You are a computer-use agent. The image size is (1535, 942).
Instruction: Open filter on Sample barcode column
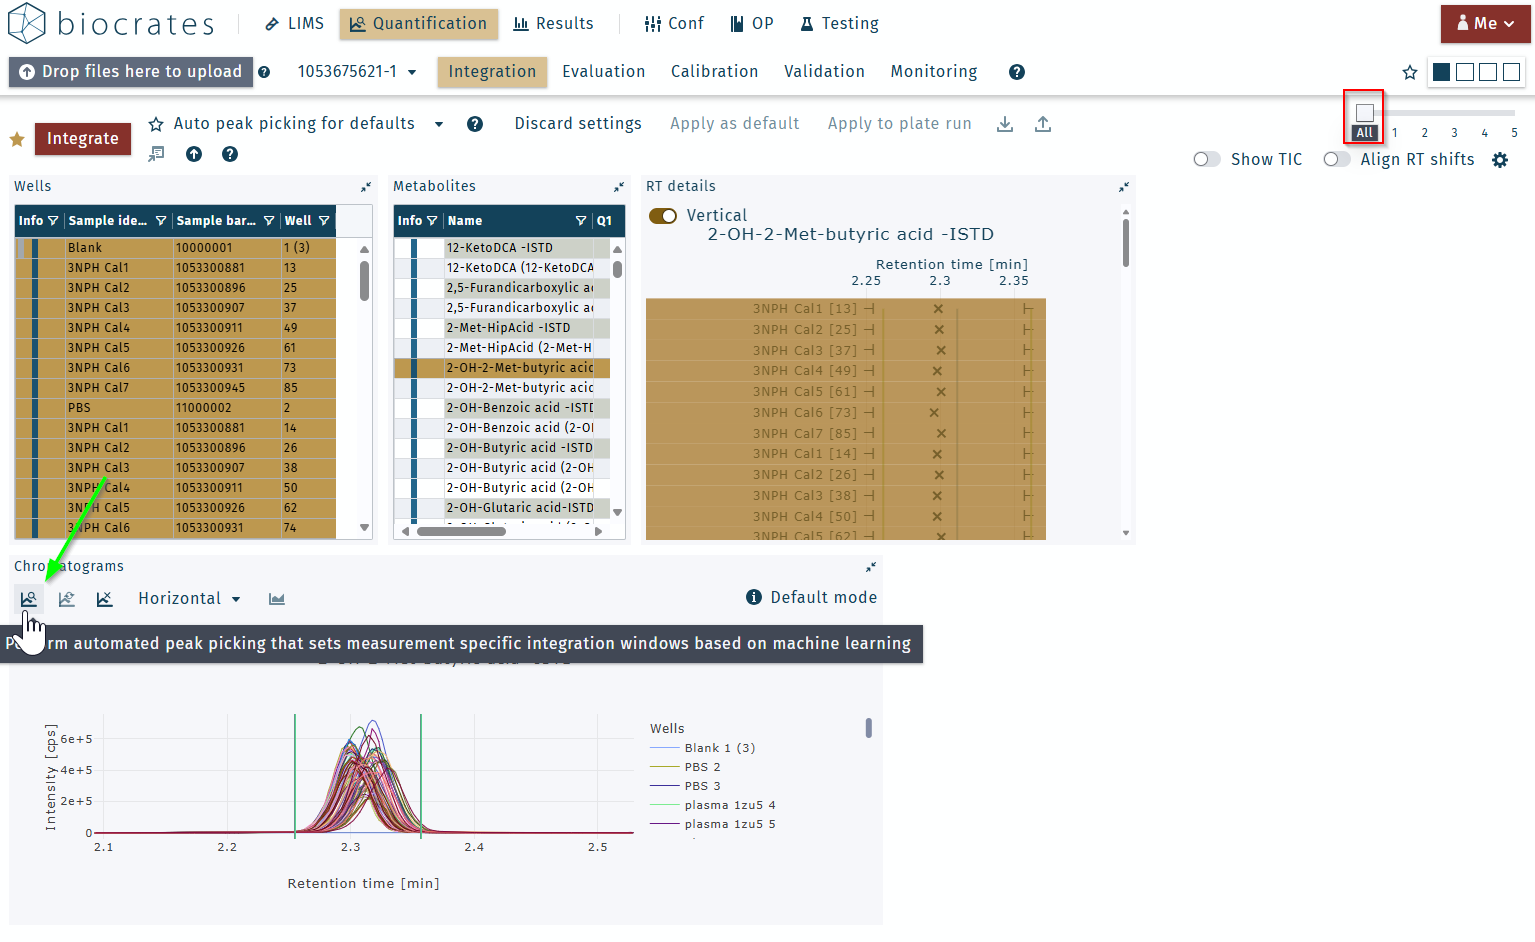coord(269,221)
